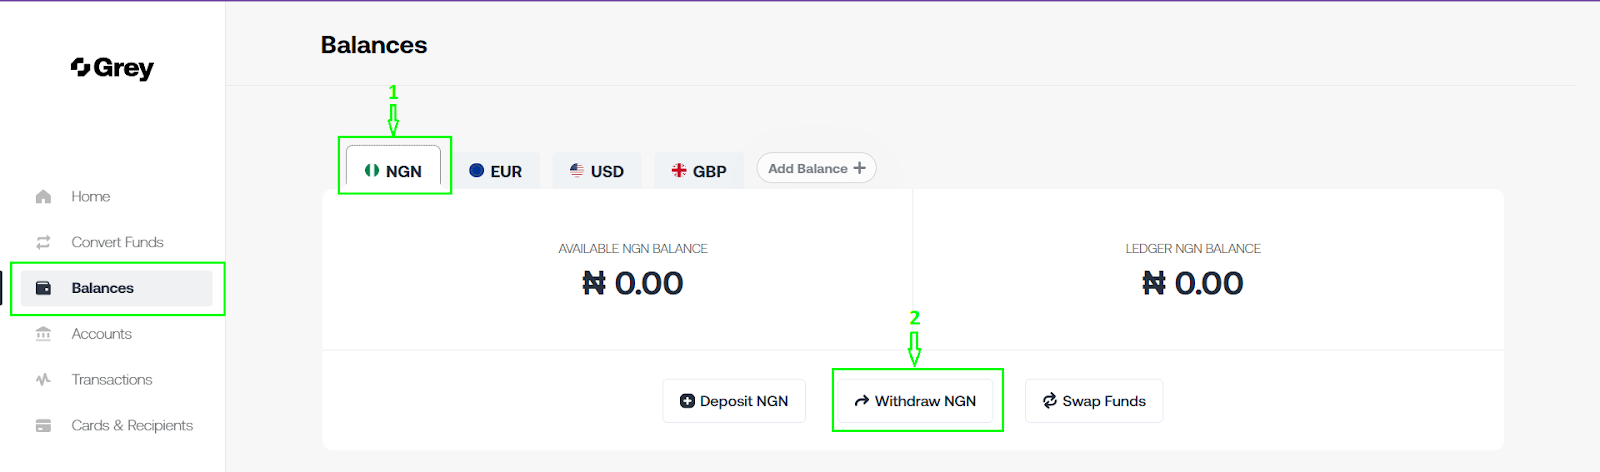Screen dimensions: 1600x472
Task: Click the Accounts bank icon
Action: [43, 334]
